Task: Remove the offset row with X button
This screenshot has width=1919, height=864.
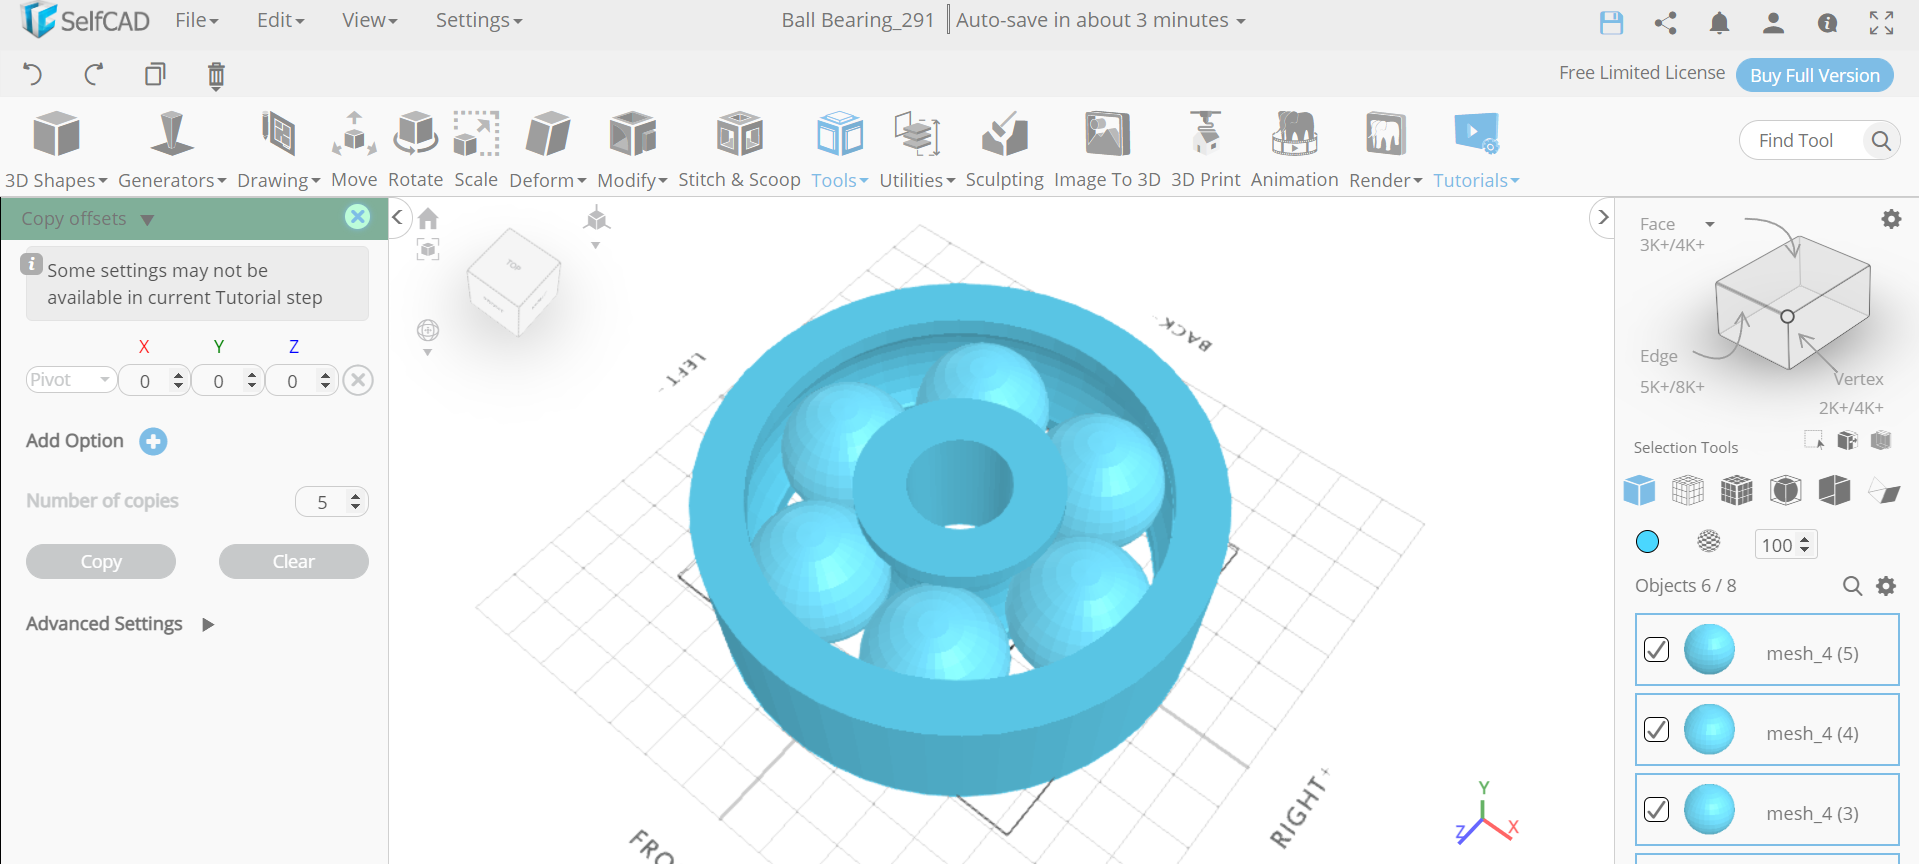Action: click(x=358, y=380)
